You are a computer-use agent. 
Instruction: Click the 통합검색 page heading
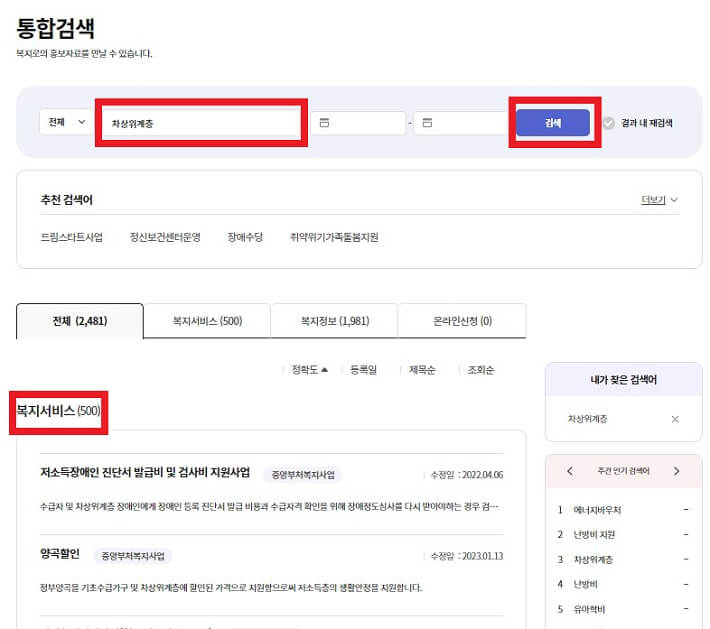pos(55,28)
